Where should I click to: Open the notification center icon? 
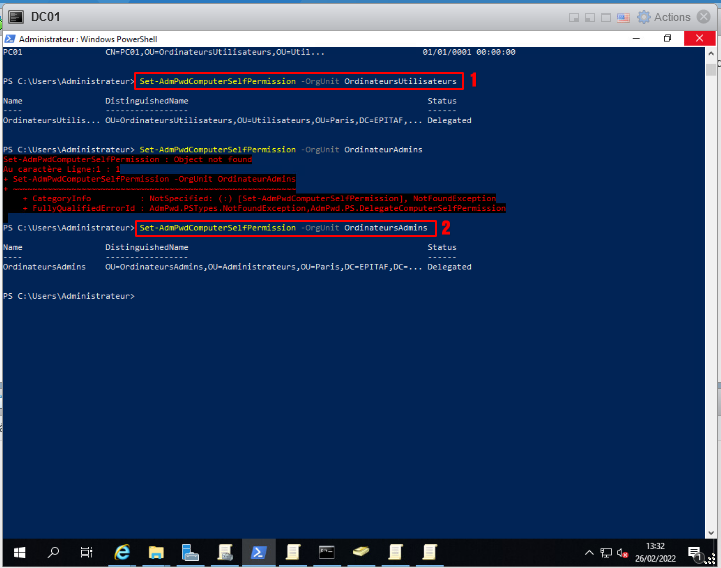tap(695, 552)
